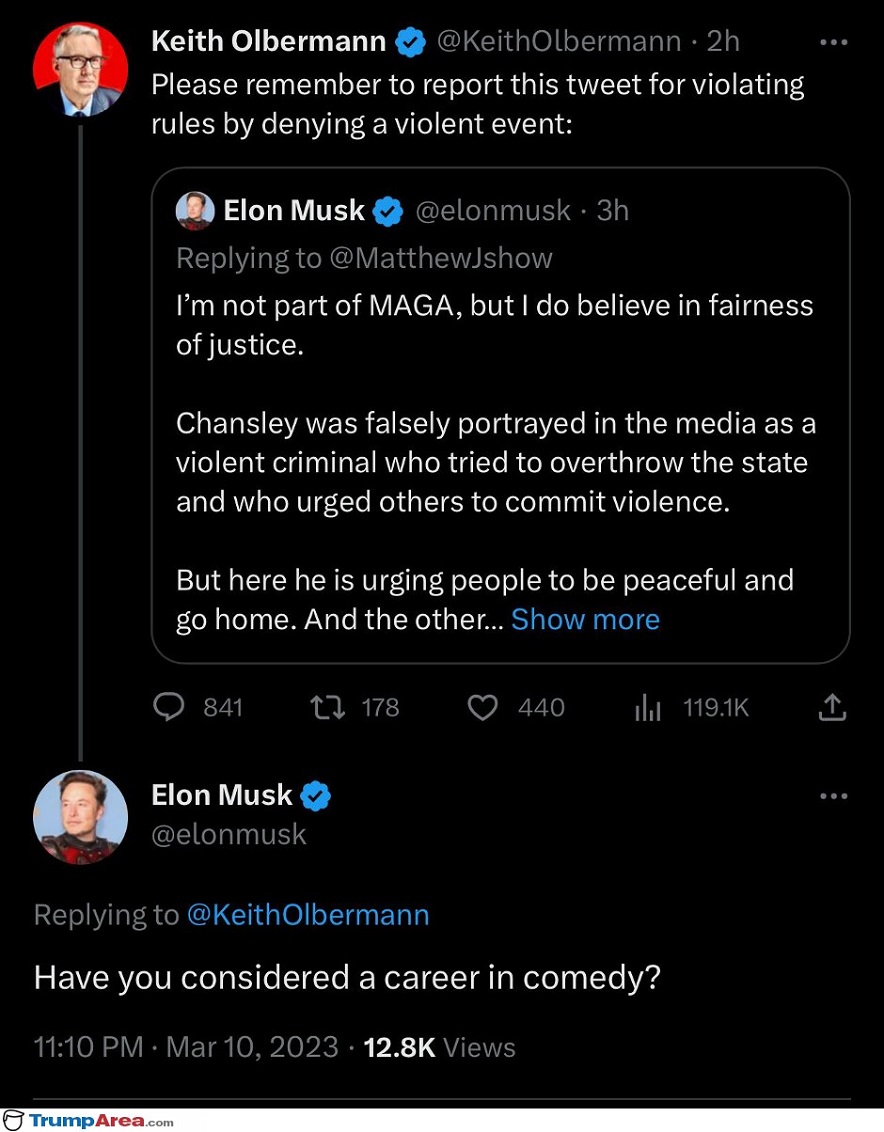The width and height of the screenshot is (884, 1132).
Task: Open the tweet analytics views icon
Action: tap(648, 708)
